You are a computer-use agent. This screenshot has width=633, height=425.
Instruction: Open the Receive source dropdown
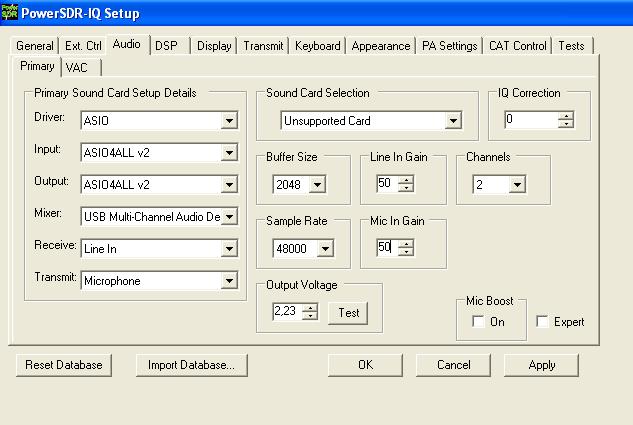point(229,248)
